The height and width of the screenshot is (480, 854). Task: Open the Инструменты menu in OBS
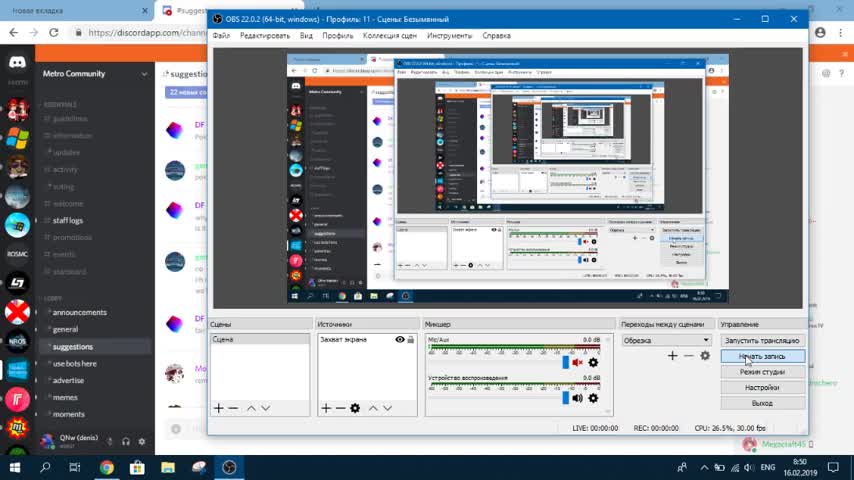click(449, 35)
